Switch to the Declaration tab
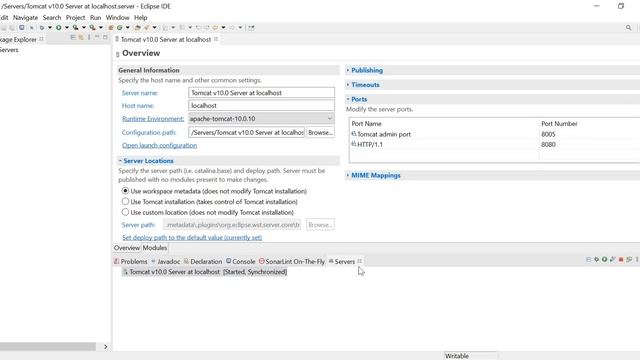This screenshot has height=360, width=640. point(203,261)
